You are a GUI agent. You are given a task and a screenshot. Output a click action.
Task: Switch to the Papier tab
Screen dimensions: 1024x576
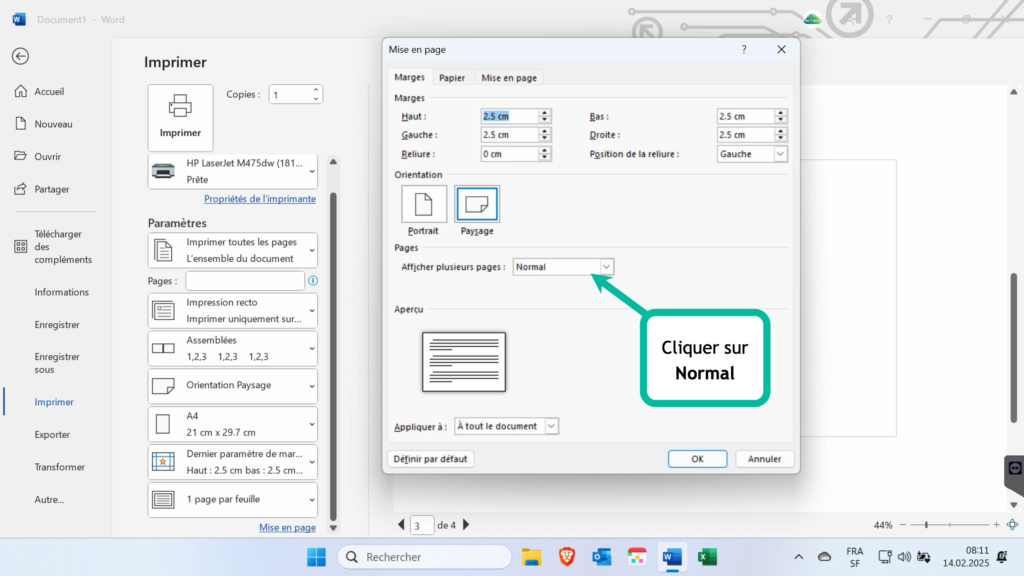[452, 78]
